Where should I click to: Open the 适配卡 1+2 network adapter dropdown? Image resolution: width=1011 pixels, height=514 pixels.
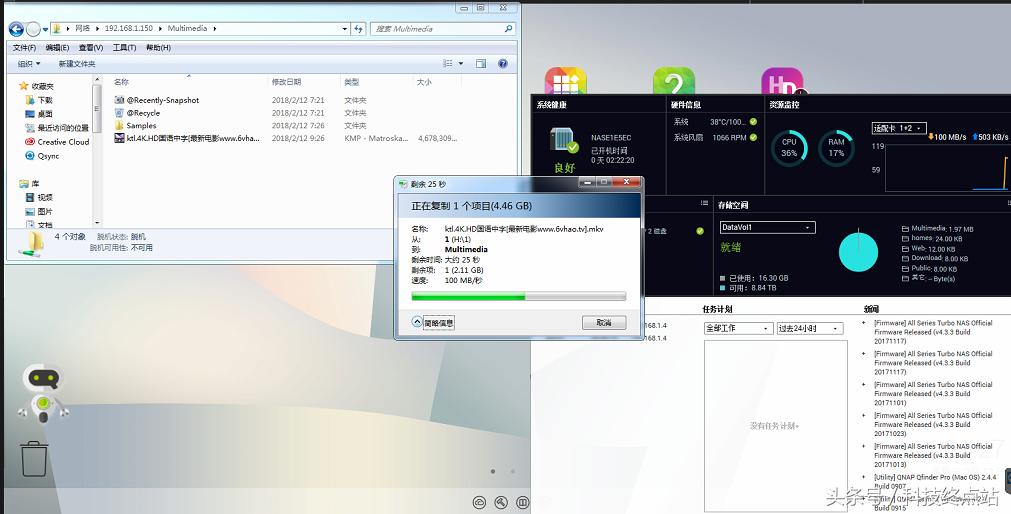(x=899, y=128)
